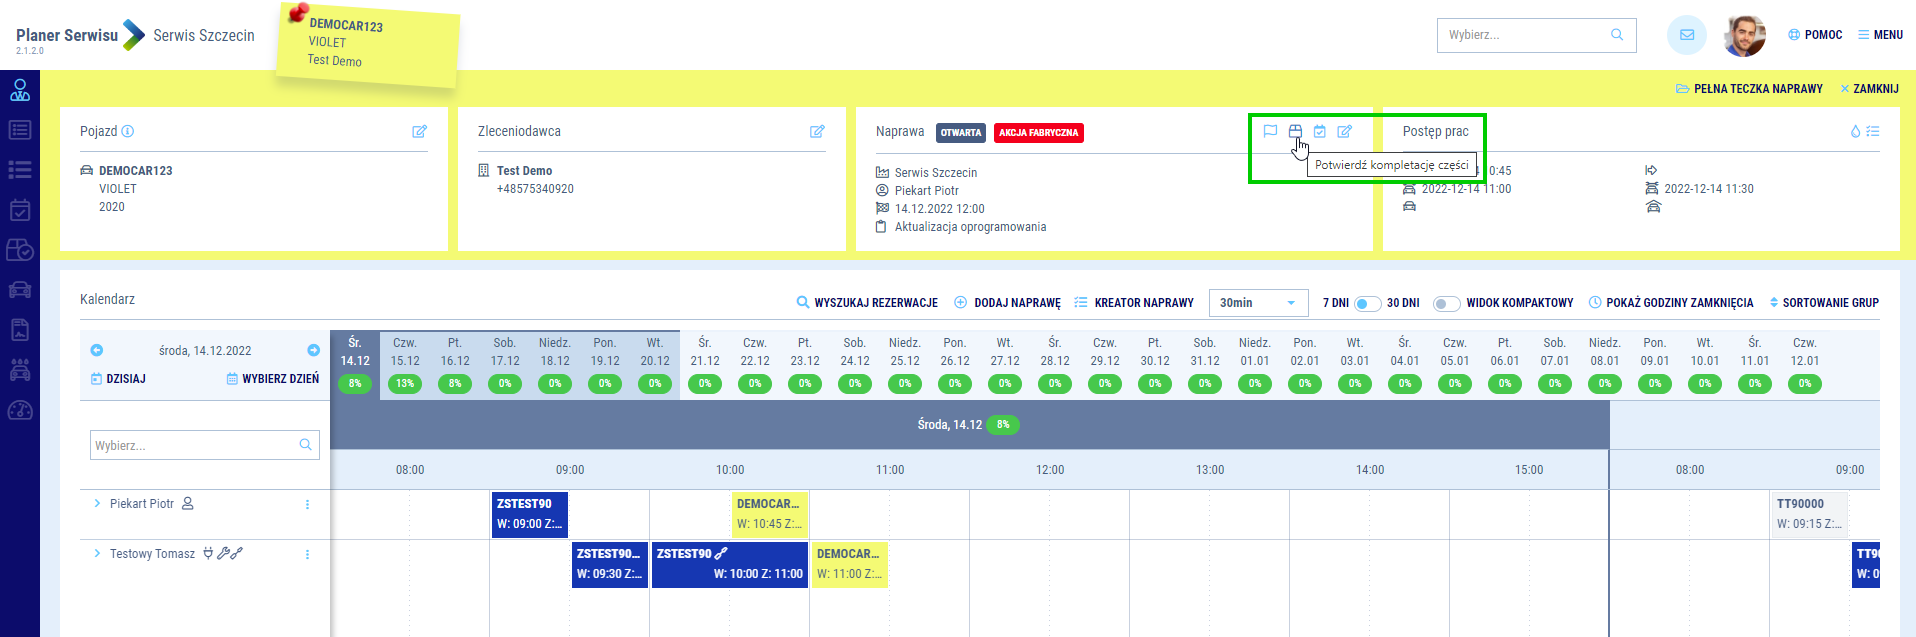Click the dashboard gauge sidebar icon
Image resolution: width=1916 pixels, height=637 pixels.
[x=20, y=410]
